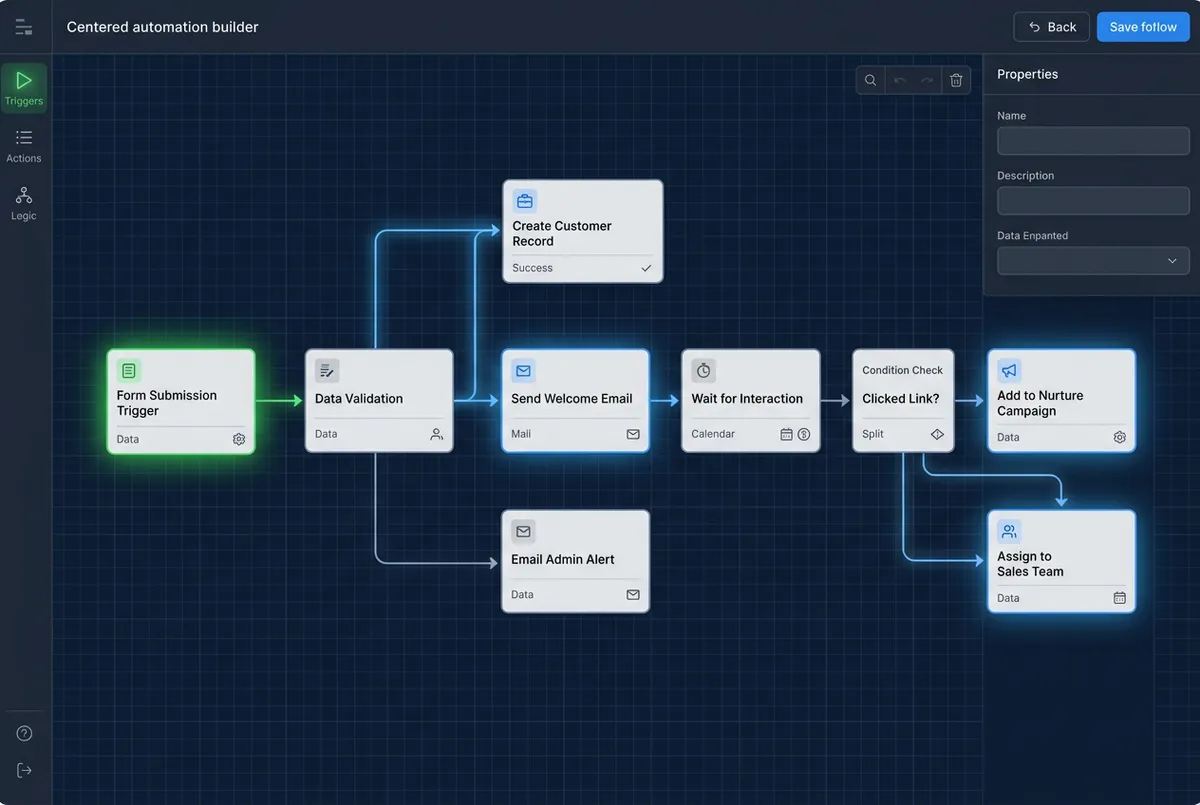
Task: Select the Logic sidebar tab
Action: pos(24,203)
